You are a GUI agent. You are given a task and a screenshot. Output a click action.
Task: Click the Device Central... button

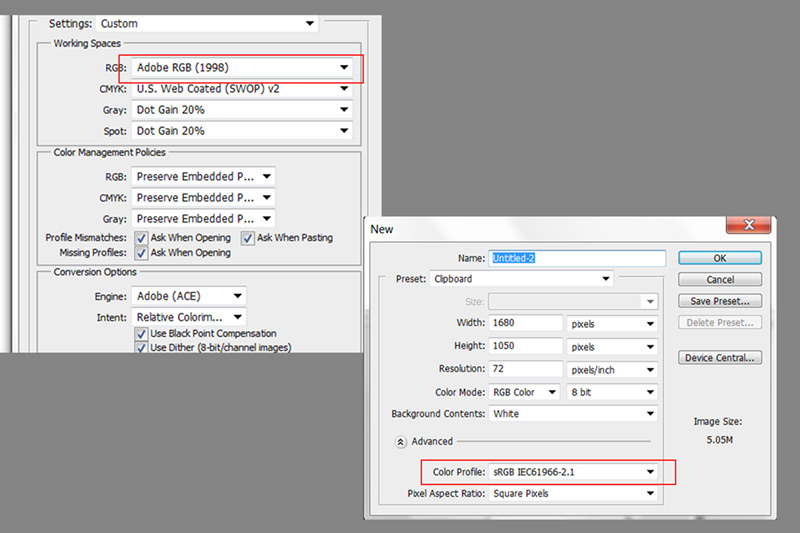720,358
